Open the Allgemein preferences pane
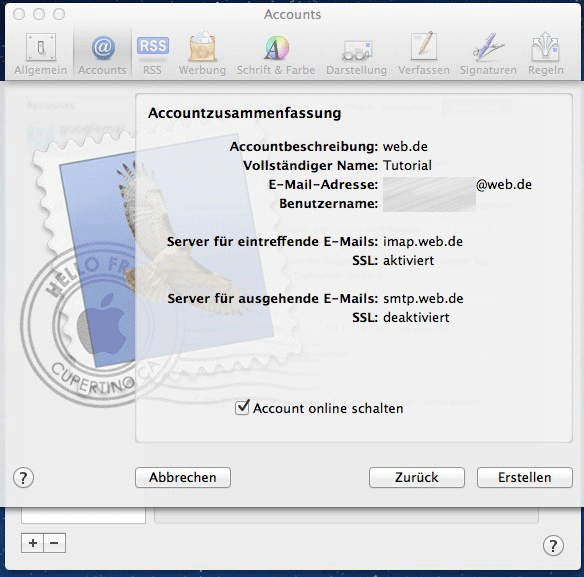The height and width of the screenshot is (577, 584). [41, 54]
